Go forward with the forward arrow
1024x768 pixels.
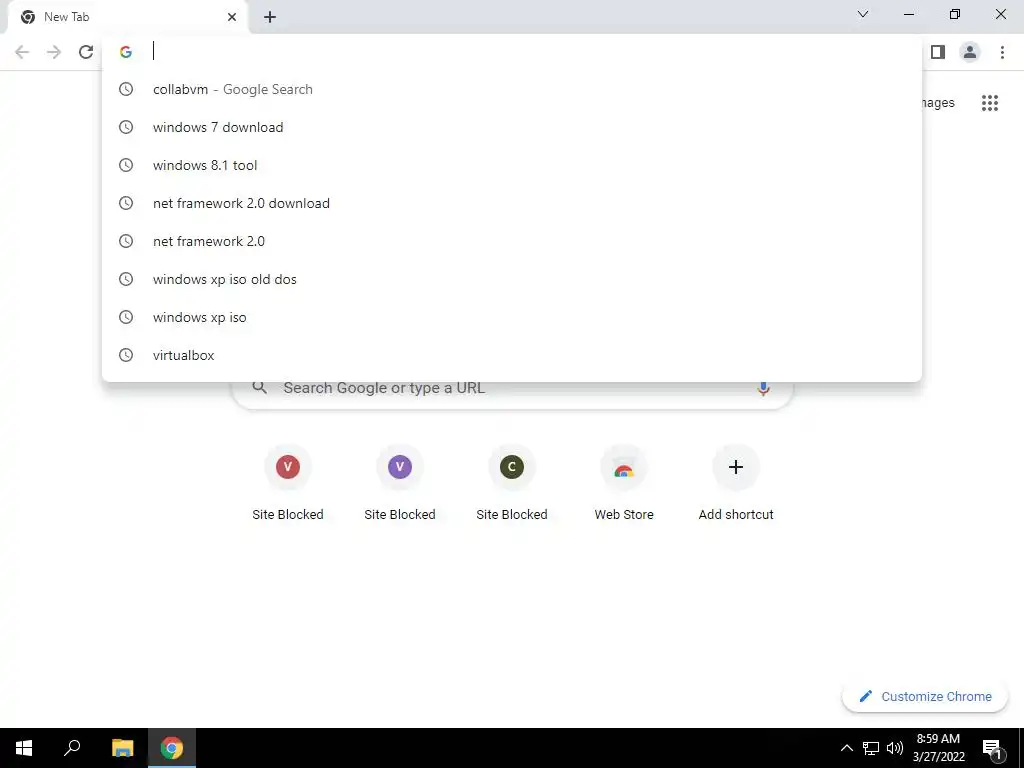tap(54, 52)
